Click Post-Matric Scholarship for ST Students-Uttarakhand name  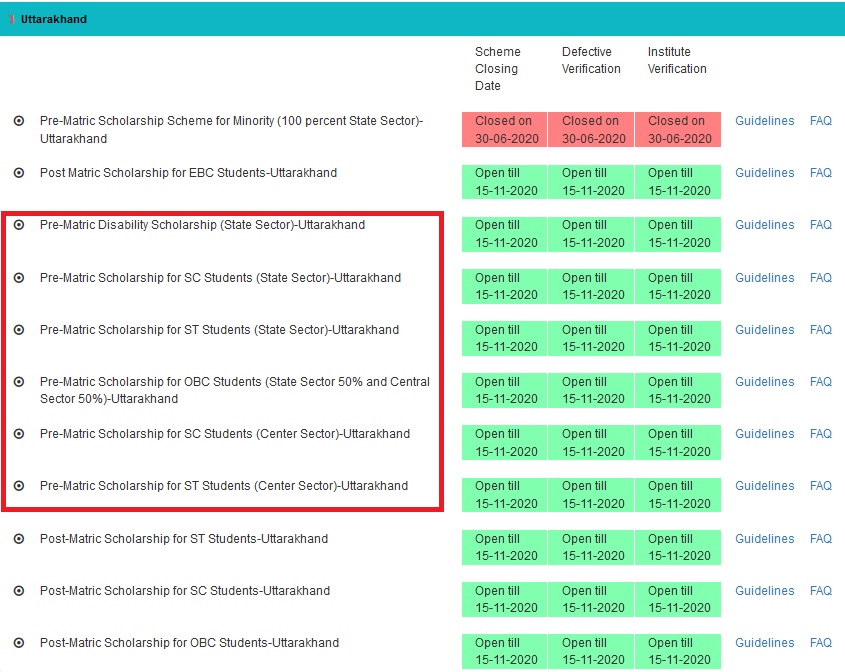(184, 539)
